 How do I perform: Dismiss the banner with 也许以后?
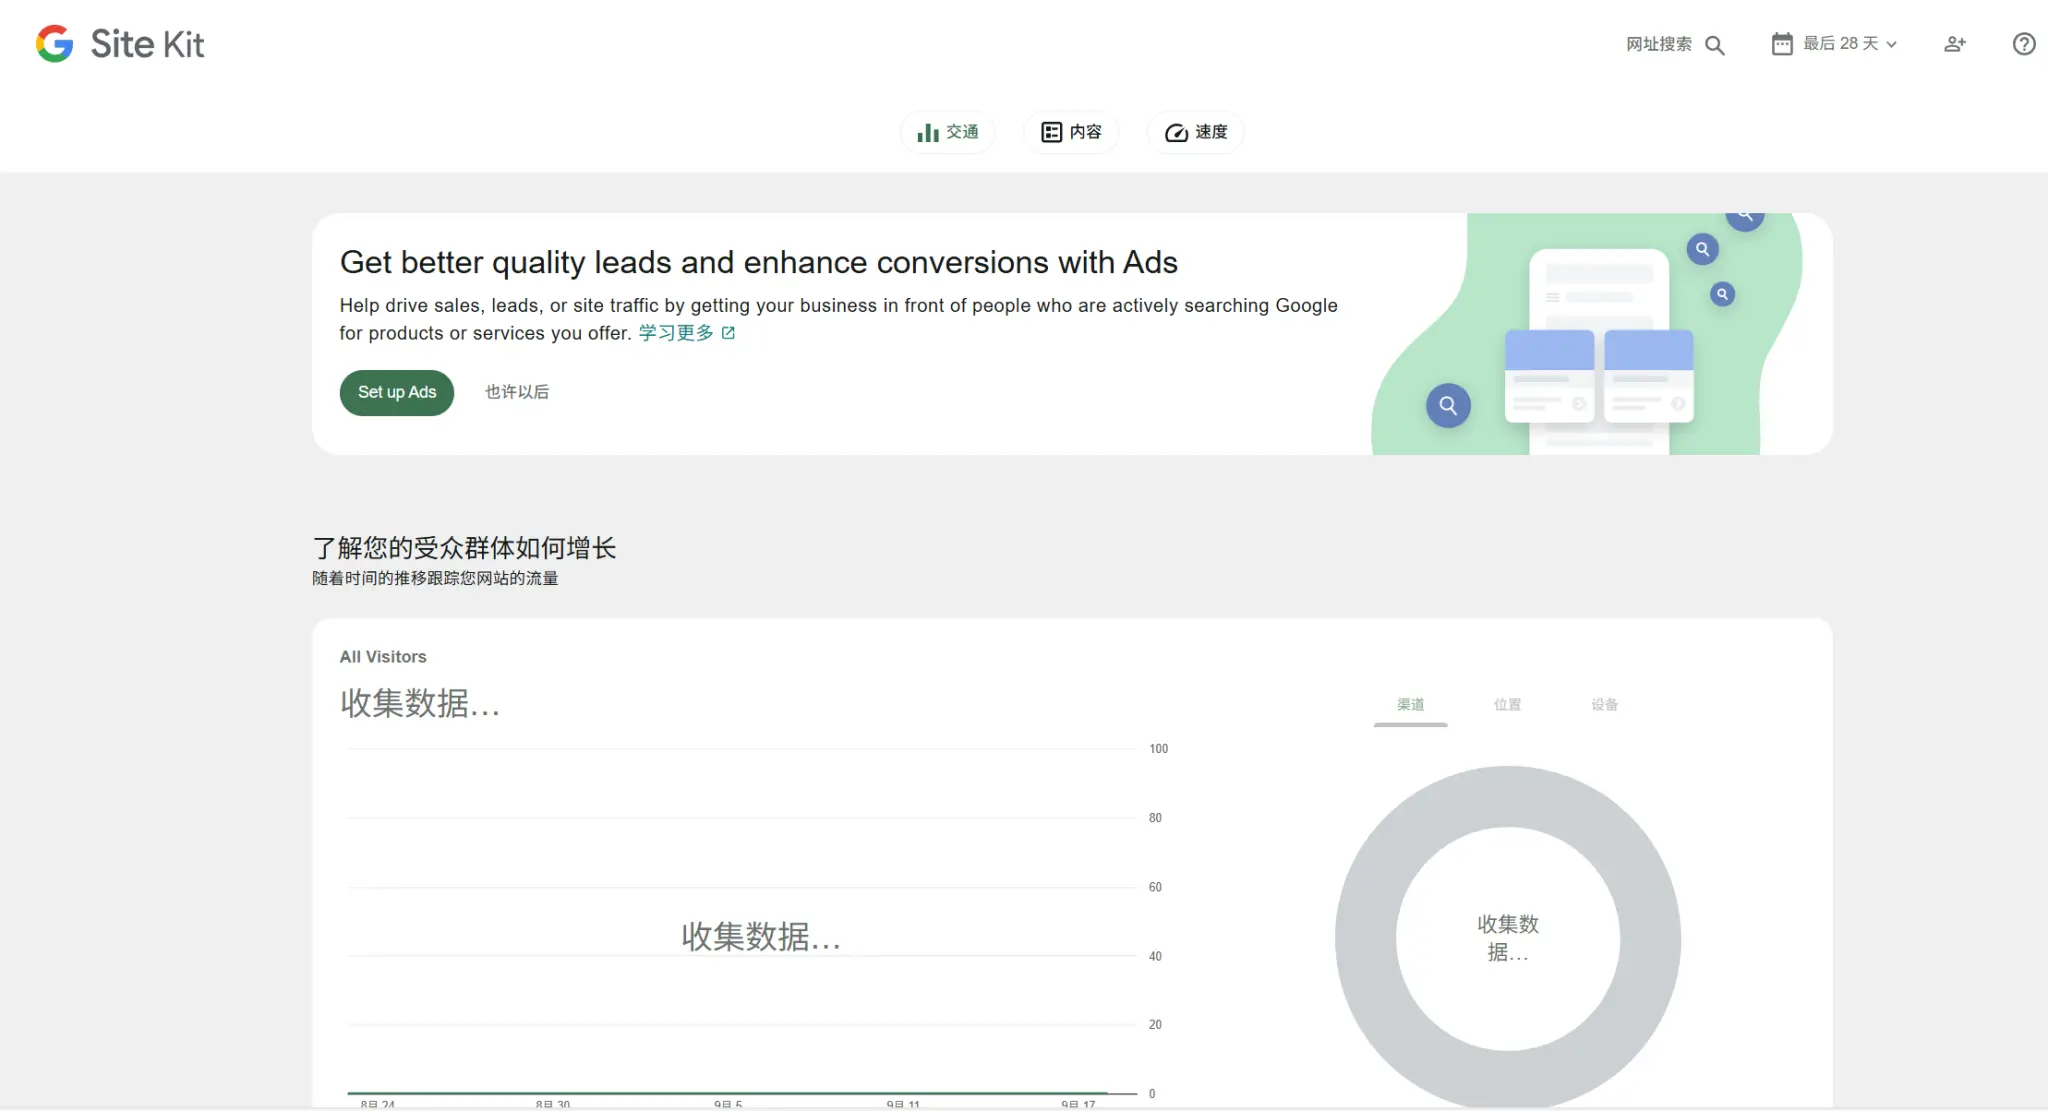pyautogui.click(x=517, y=392)
